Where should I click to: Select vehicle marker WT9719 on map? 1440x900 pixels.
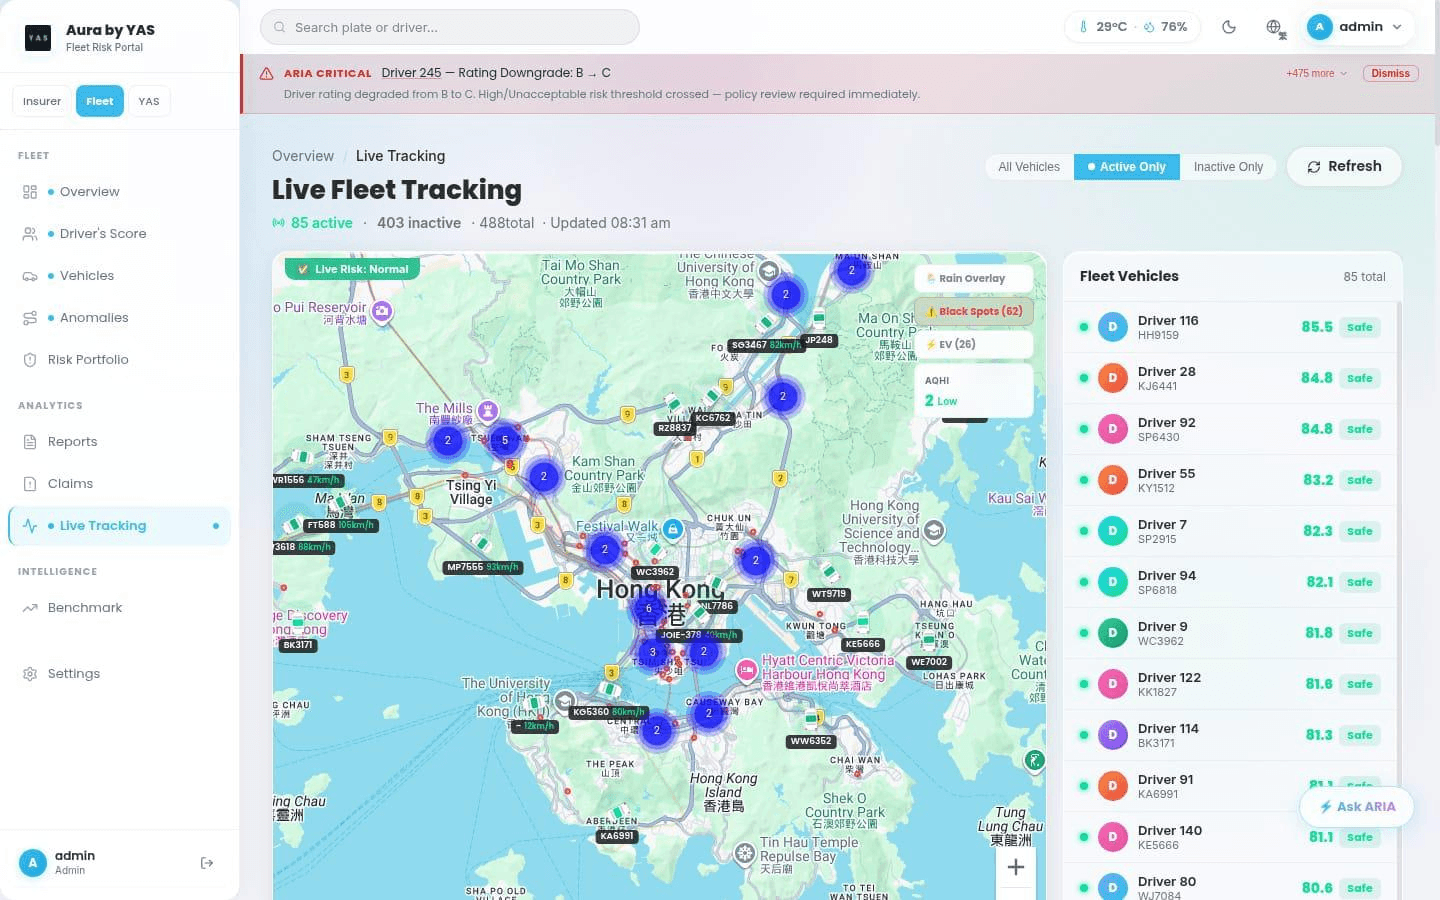[829, 594]
